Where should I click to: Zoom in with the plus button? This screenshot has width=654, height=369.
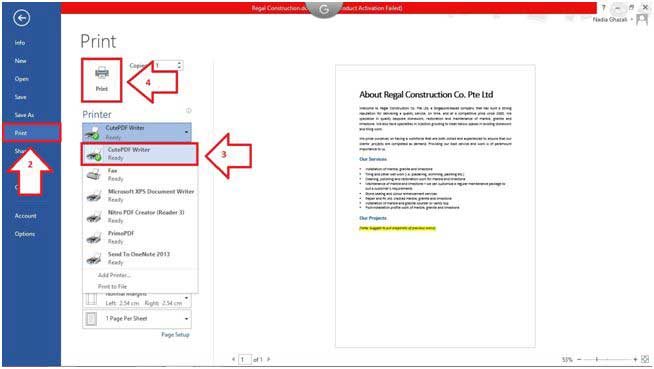click(x=635, y=359)
